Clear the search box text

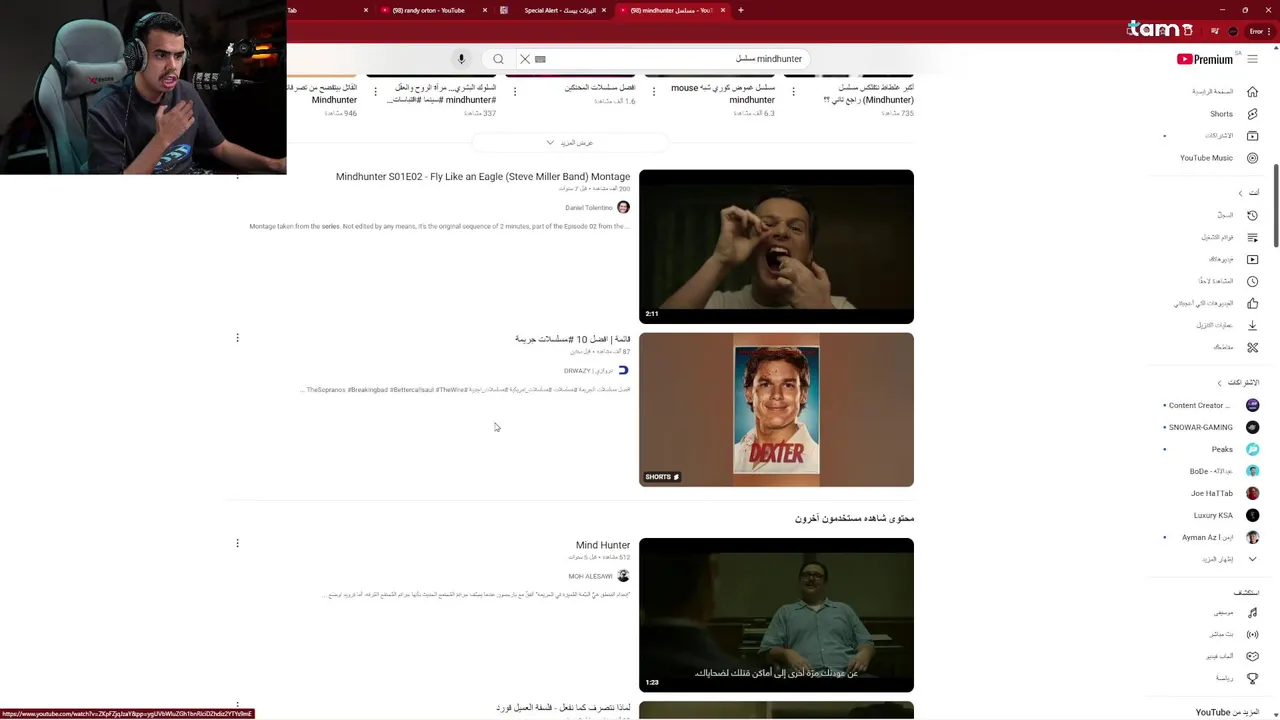525,59
